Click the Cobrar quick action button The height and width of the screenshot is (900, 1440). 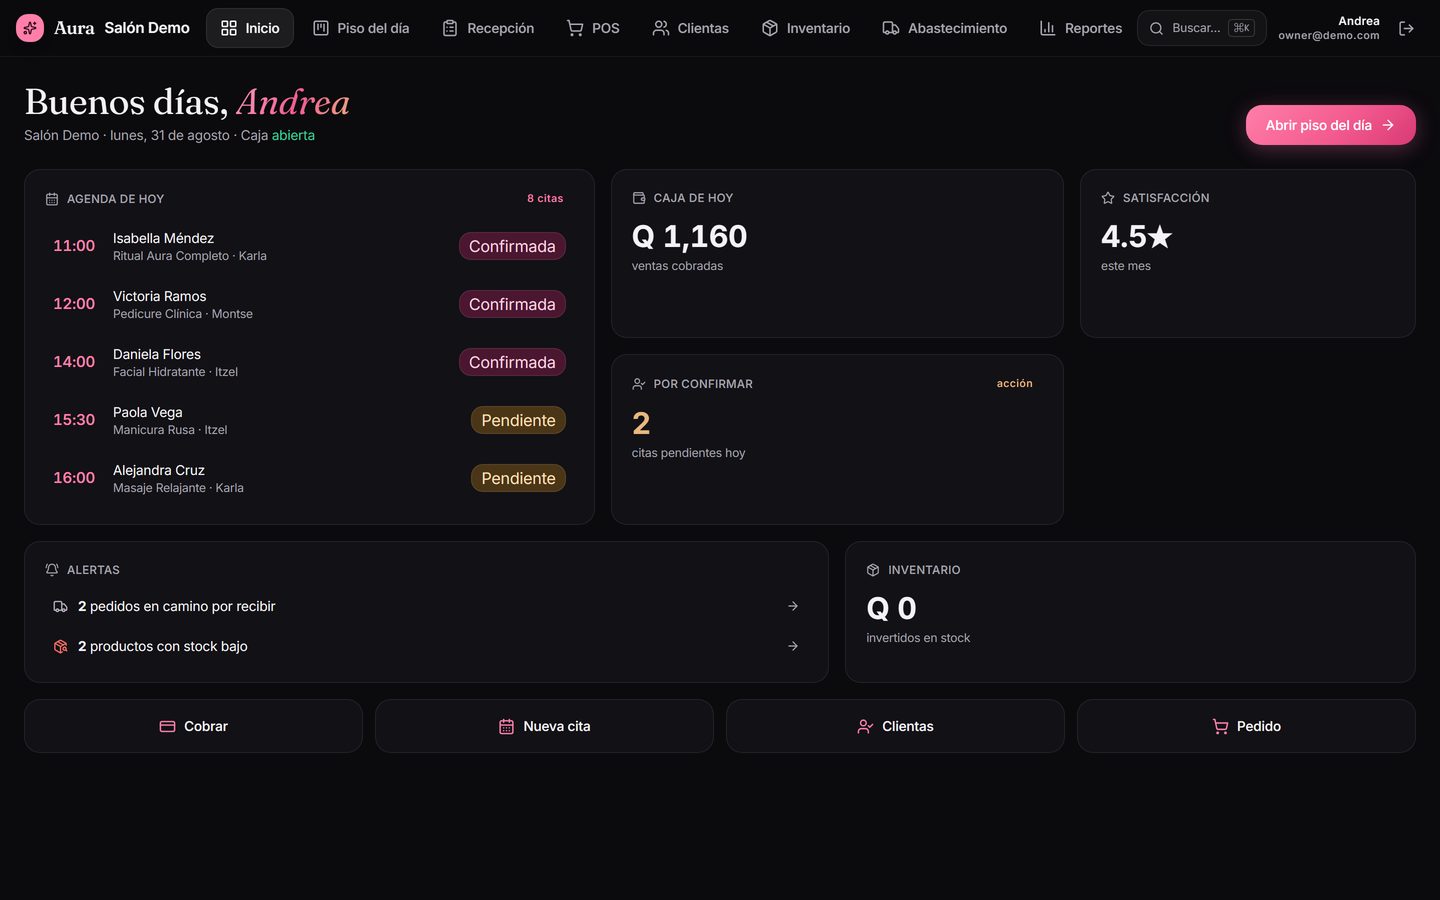click(x=193, y=726)
